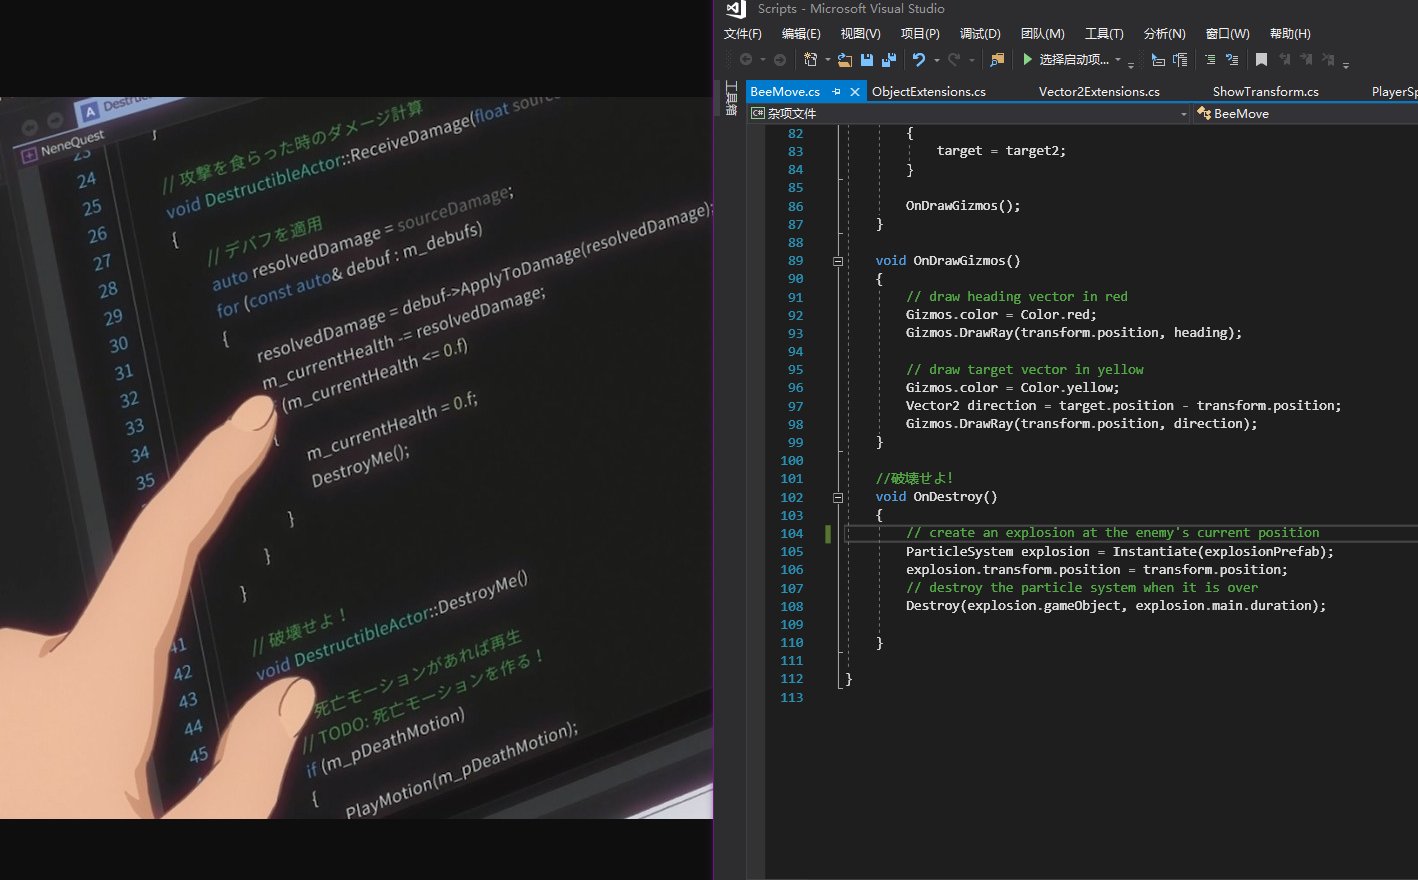Viewport: 1418px width, 880px height.
Task: Click the Save All icon
Action: (x=888, y=60)
